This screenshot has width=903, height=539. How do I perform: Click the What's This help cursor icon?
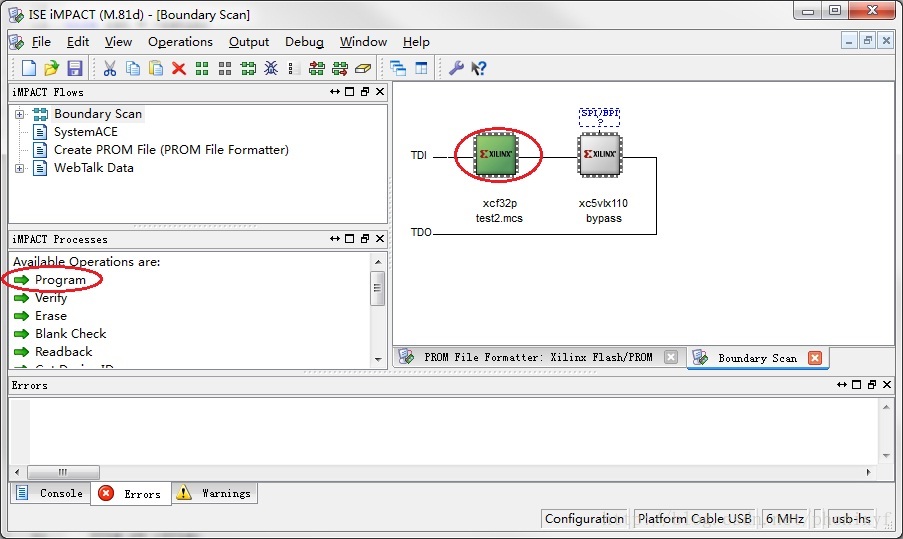(x=479, y=68)
